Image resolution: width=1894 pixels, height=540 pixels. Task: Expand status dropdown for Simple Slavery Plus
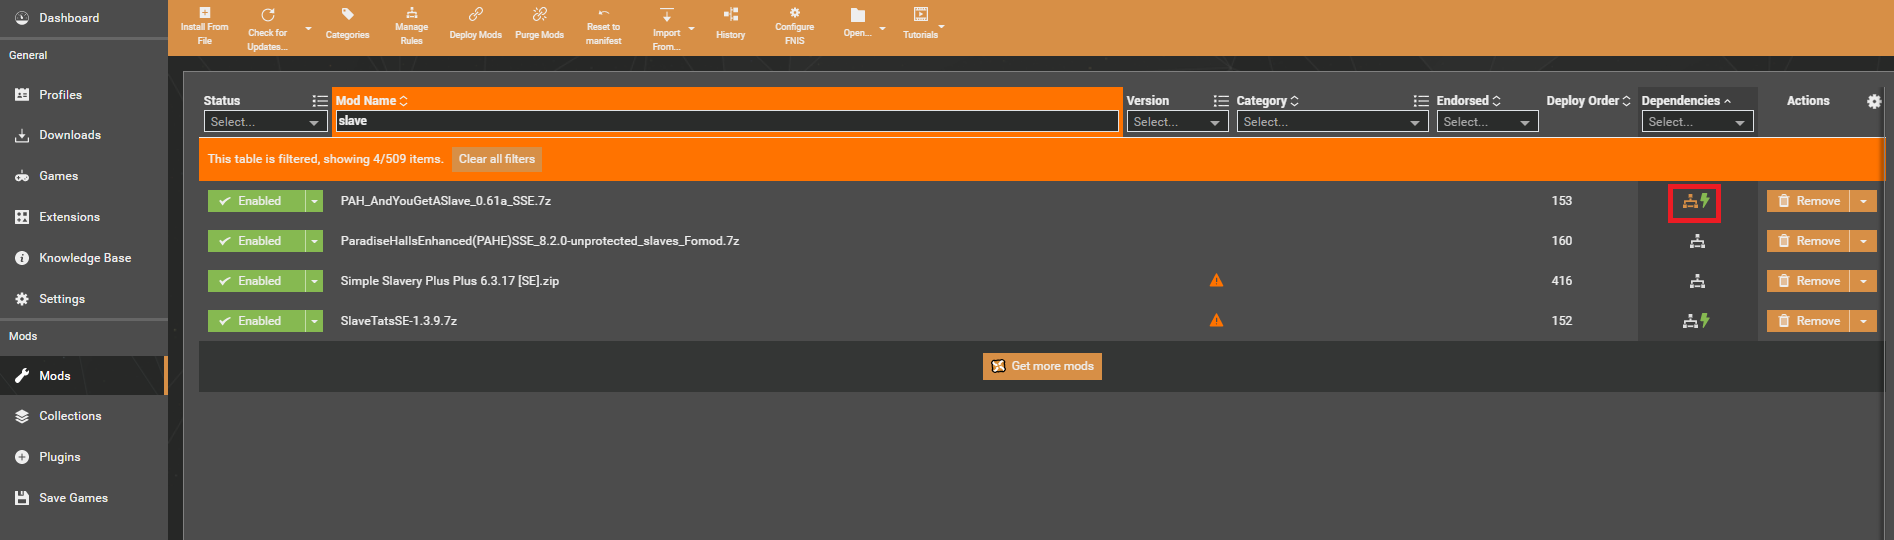(314, 281)
